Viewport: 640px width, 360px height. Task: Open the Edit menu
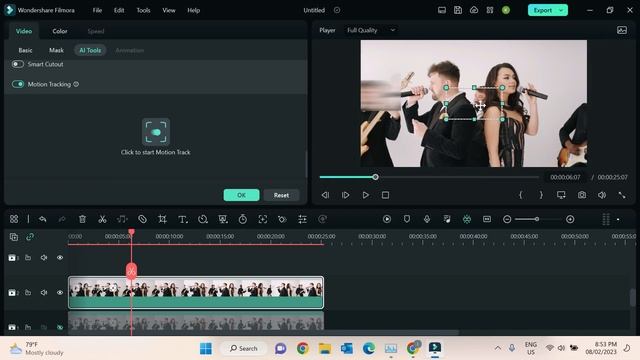click(119, 10)
